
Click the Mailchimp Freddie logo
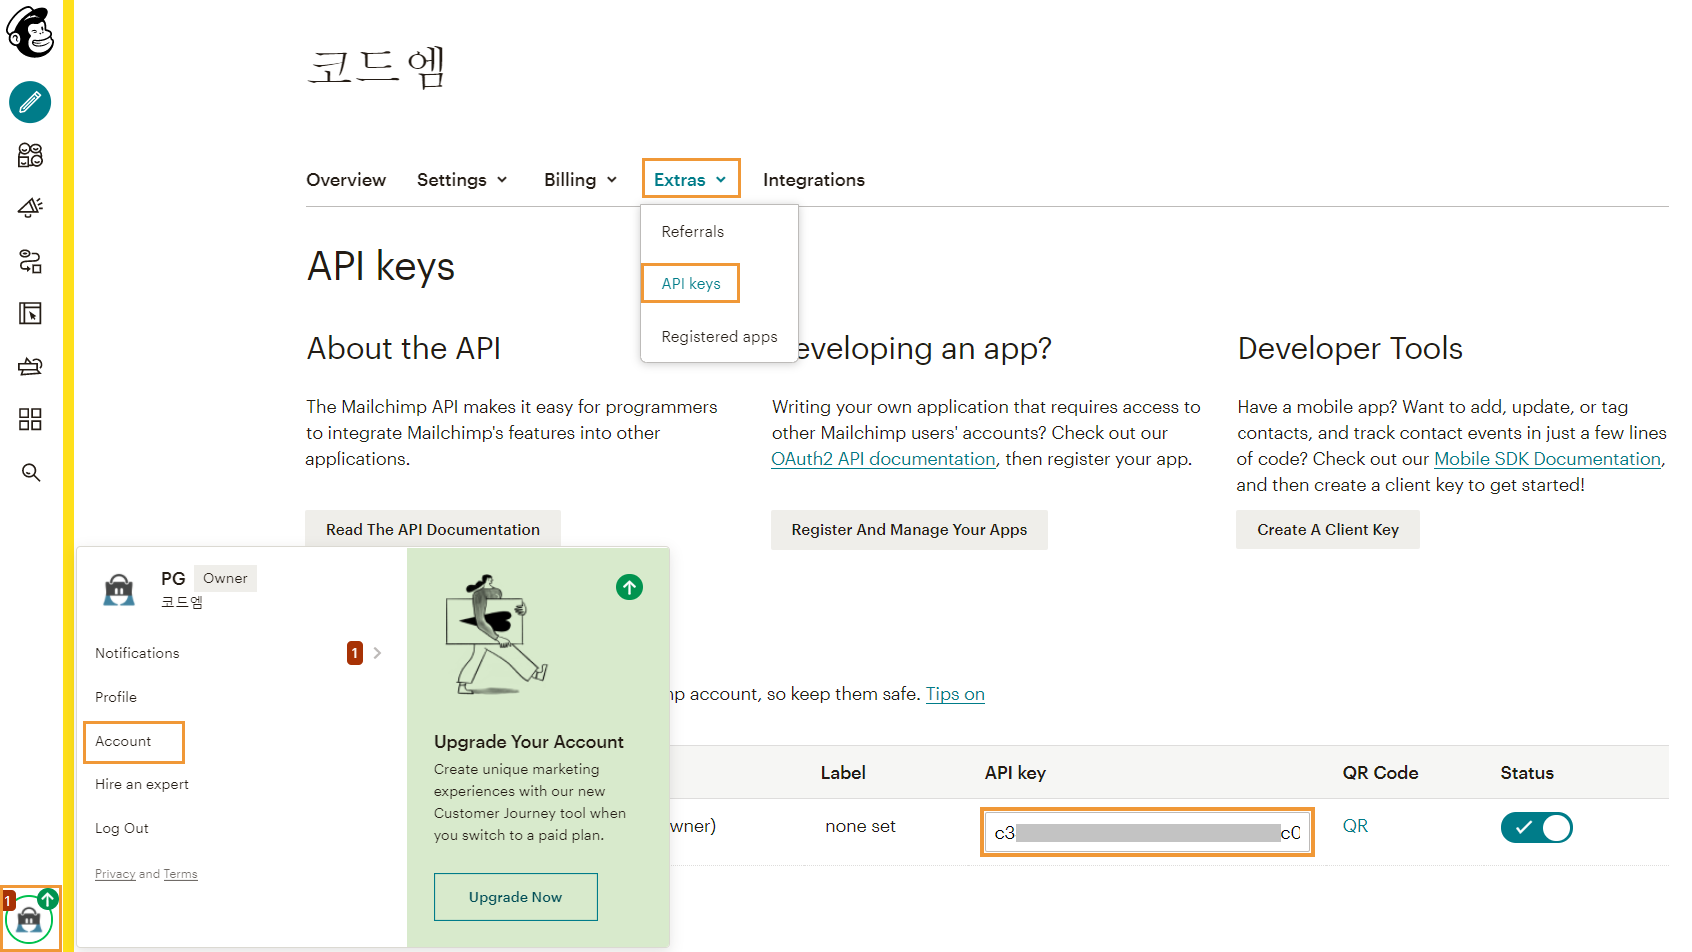point(30,31)
